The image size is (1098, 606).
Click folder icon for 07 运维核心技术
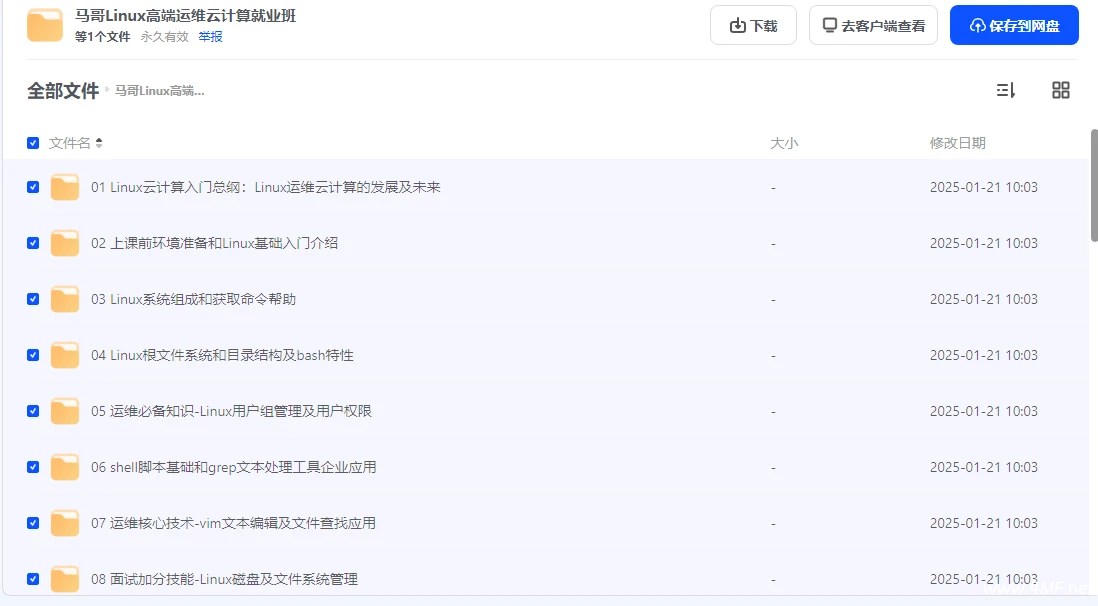(x=65, y=523)
